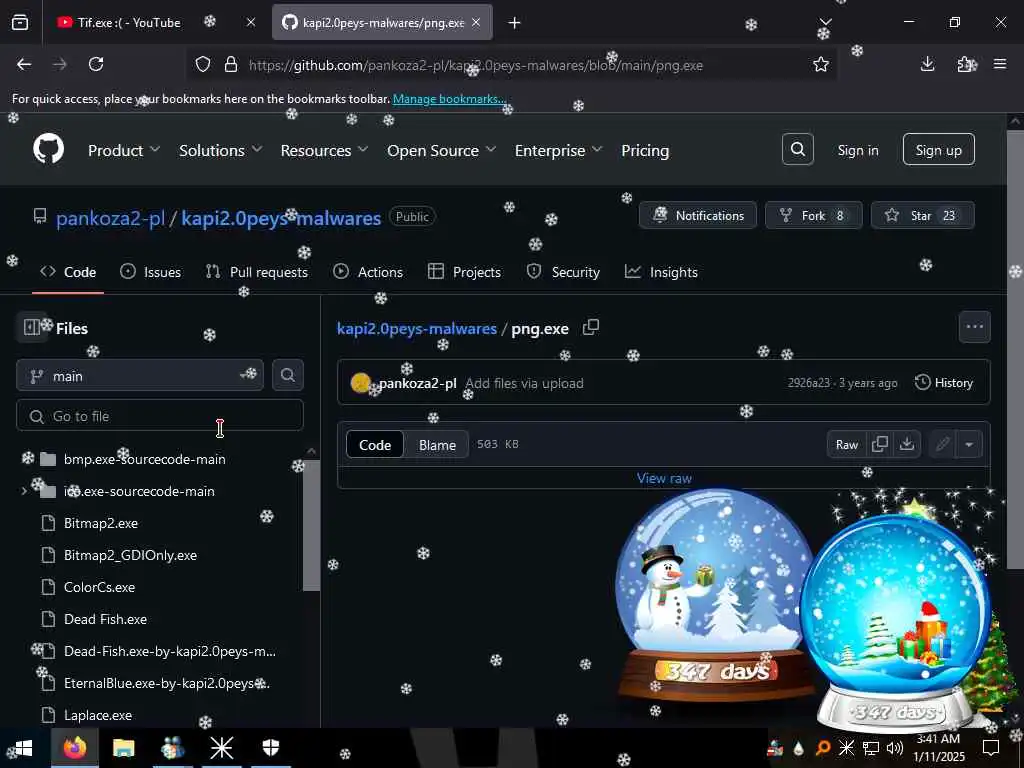Open Windows Start menu

[x=23, y=748]
